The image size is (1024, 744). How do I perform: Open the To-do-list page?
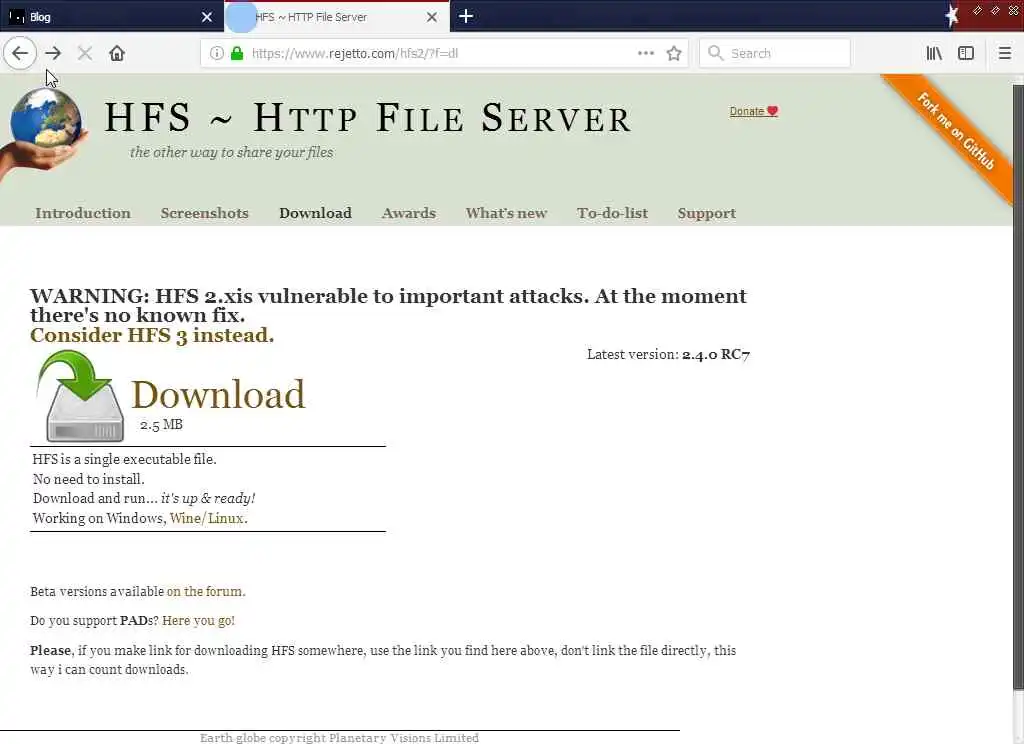612,213
